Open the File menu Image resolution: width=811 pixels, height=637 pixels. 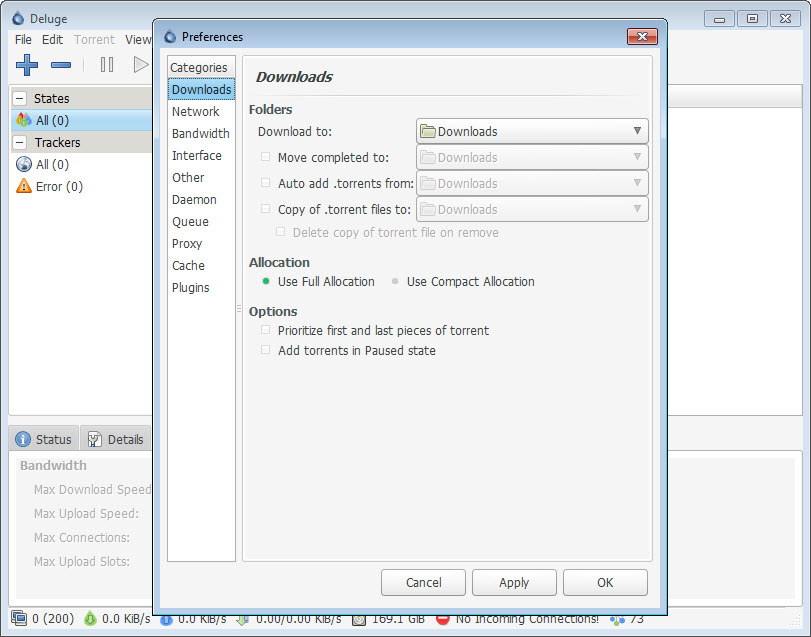23,40
